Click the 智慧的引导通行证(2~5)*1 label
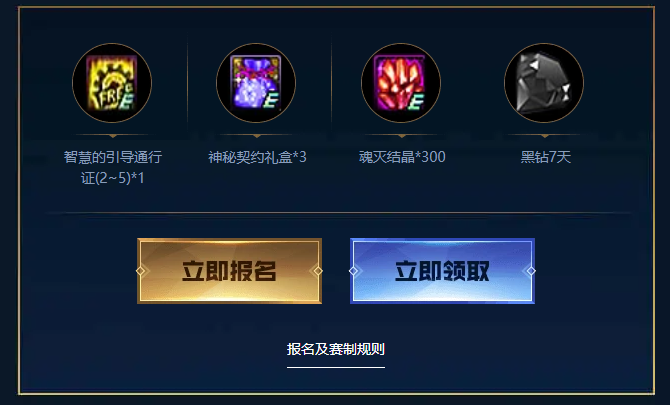Viewport: 670px width, 405px height. tap(113, 167)
